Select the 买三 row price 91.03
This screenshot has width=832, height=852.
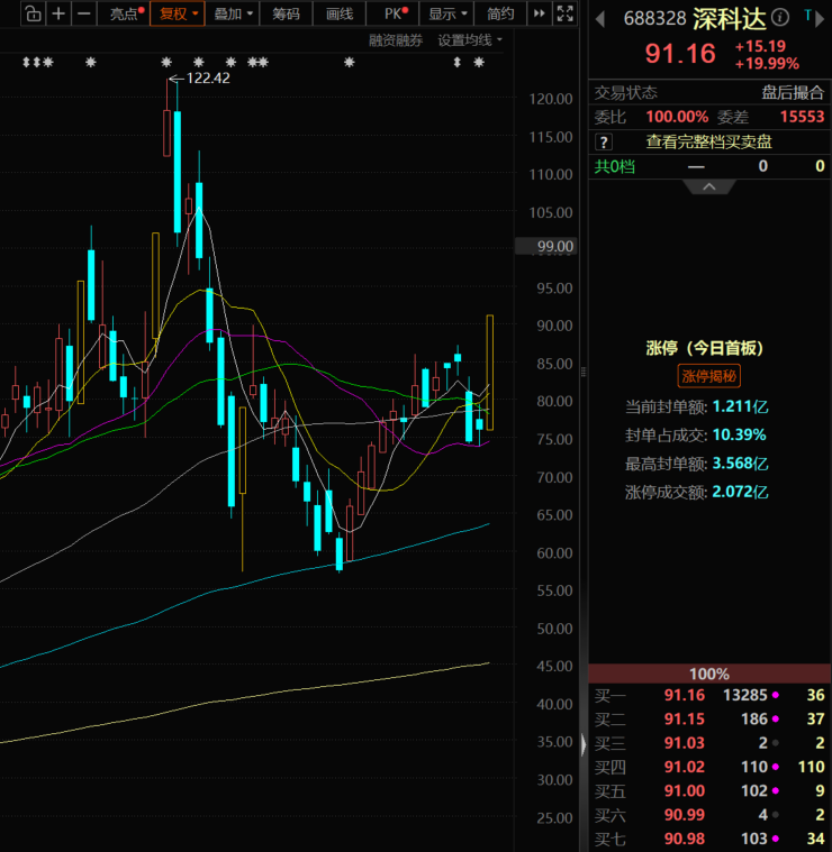pyautogui.click(x=684, y=743)
